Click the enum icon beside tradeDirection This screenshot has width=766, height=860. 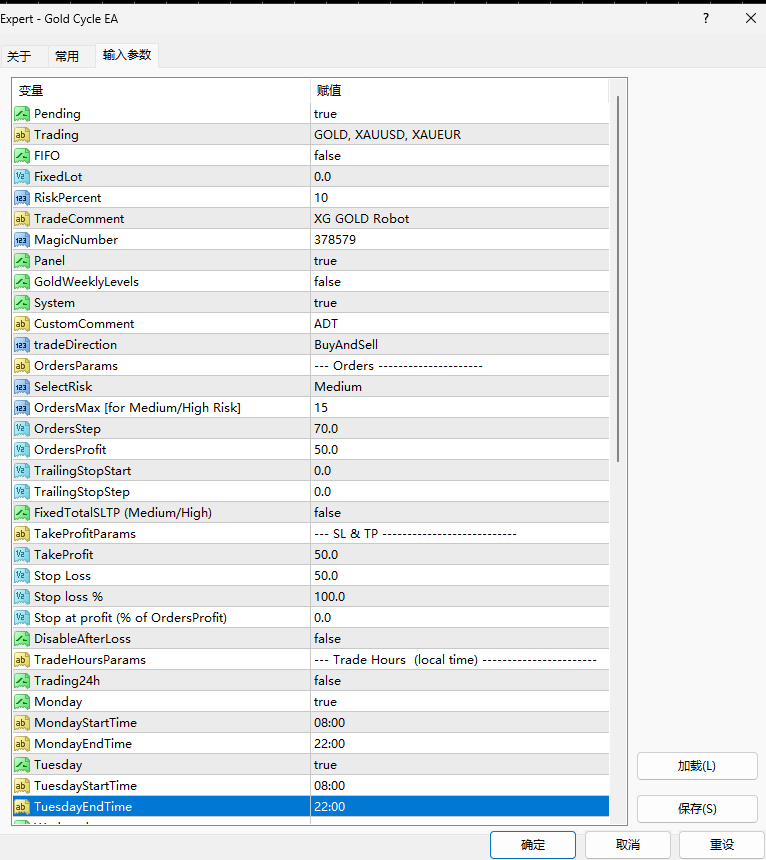(x=22, y=345)
